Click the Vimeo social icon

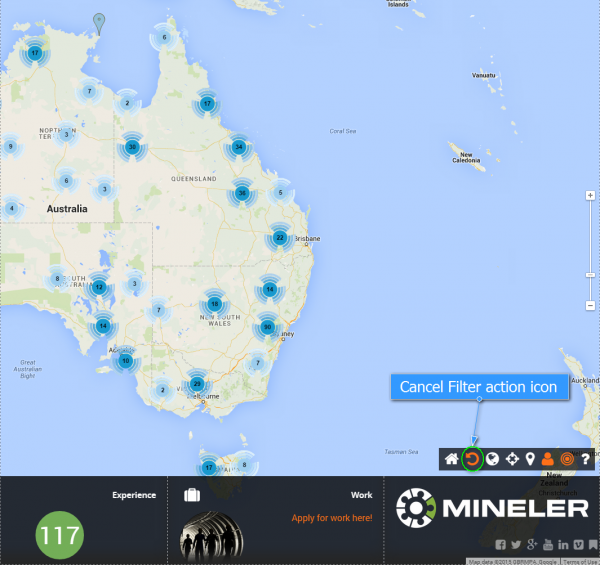pos(578,544)
